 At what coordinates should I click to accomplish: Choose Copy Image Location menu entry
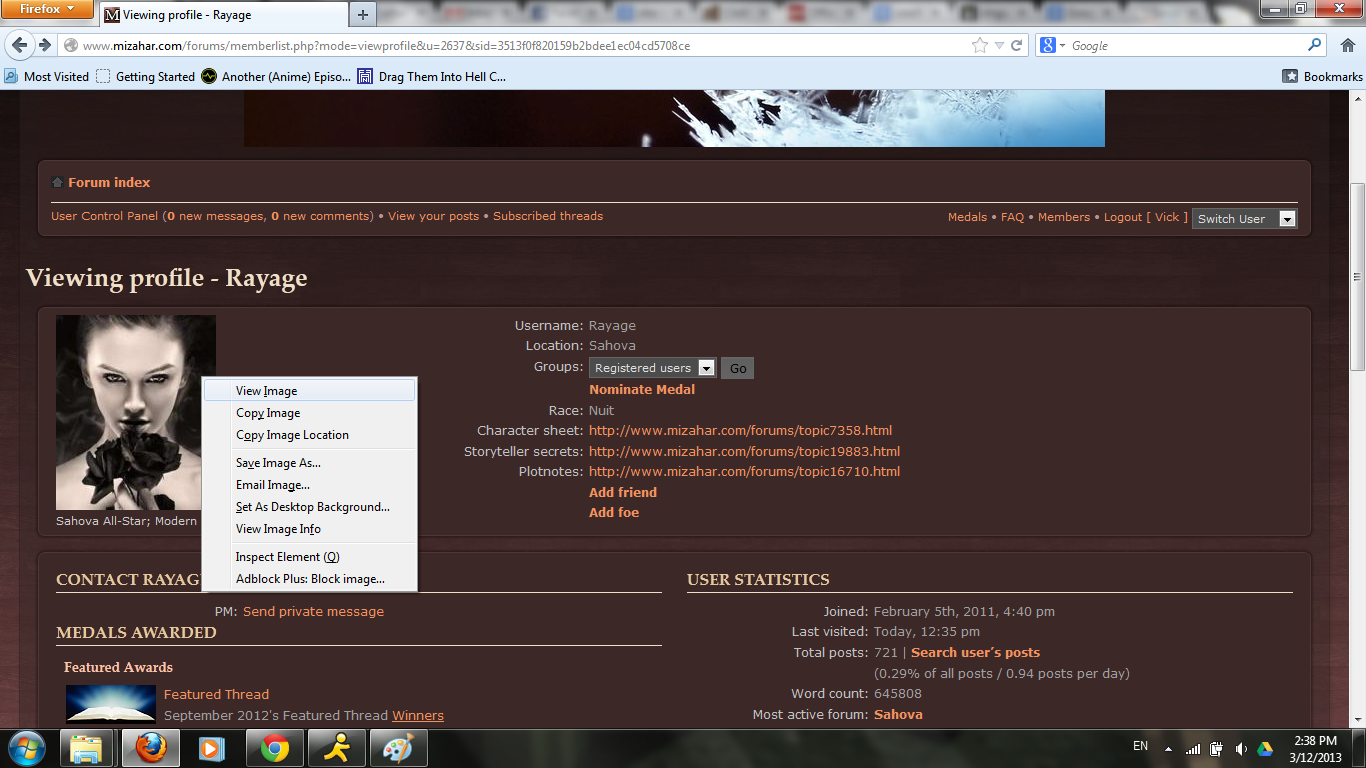(292, 435)
